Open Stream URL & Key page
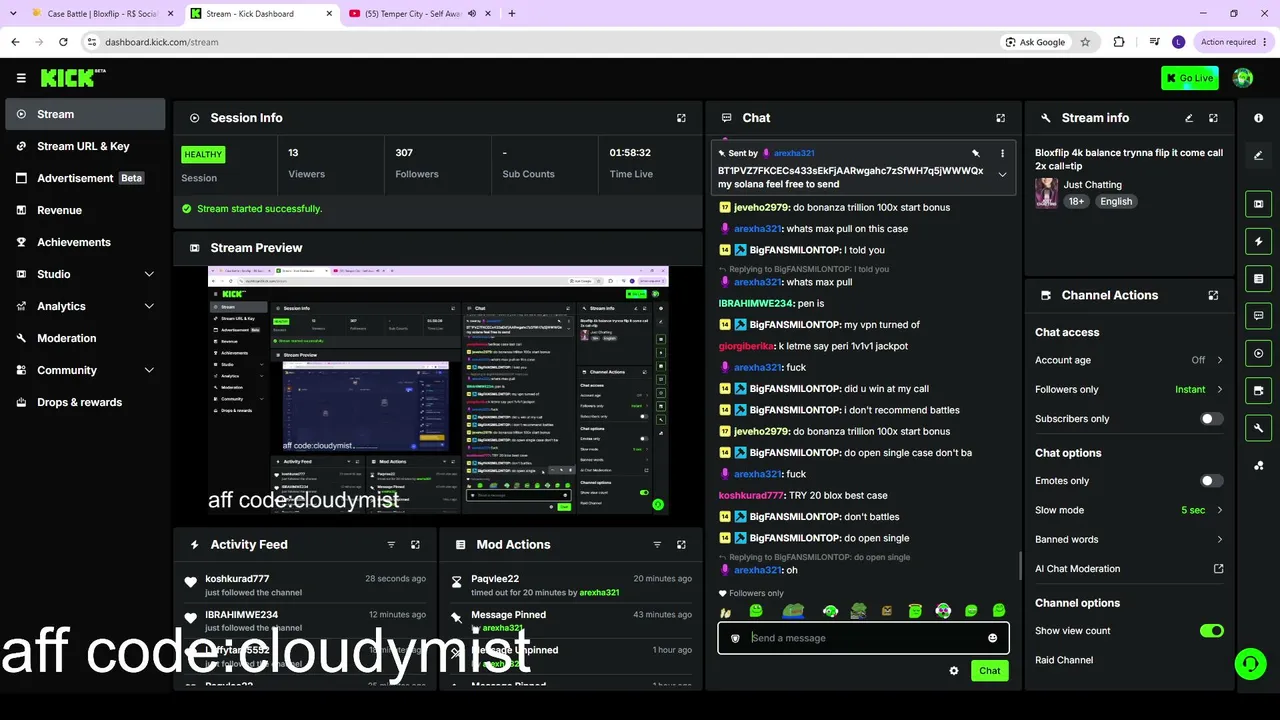 point(85,146)
